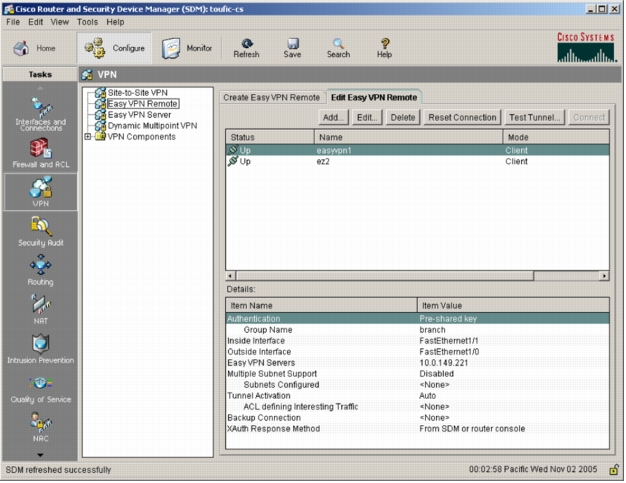Click the Test Tunnel... button
626x483 pixels.
535,118
